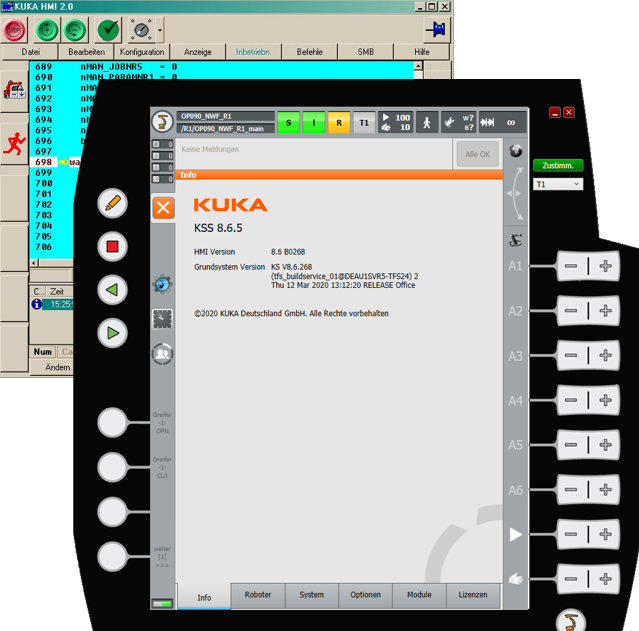639x631 pixels.
Task: Click the clock icon in smartPAD left bar
Action: click(163, 319)
